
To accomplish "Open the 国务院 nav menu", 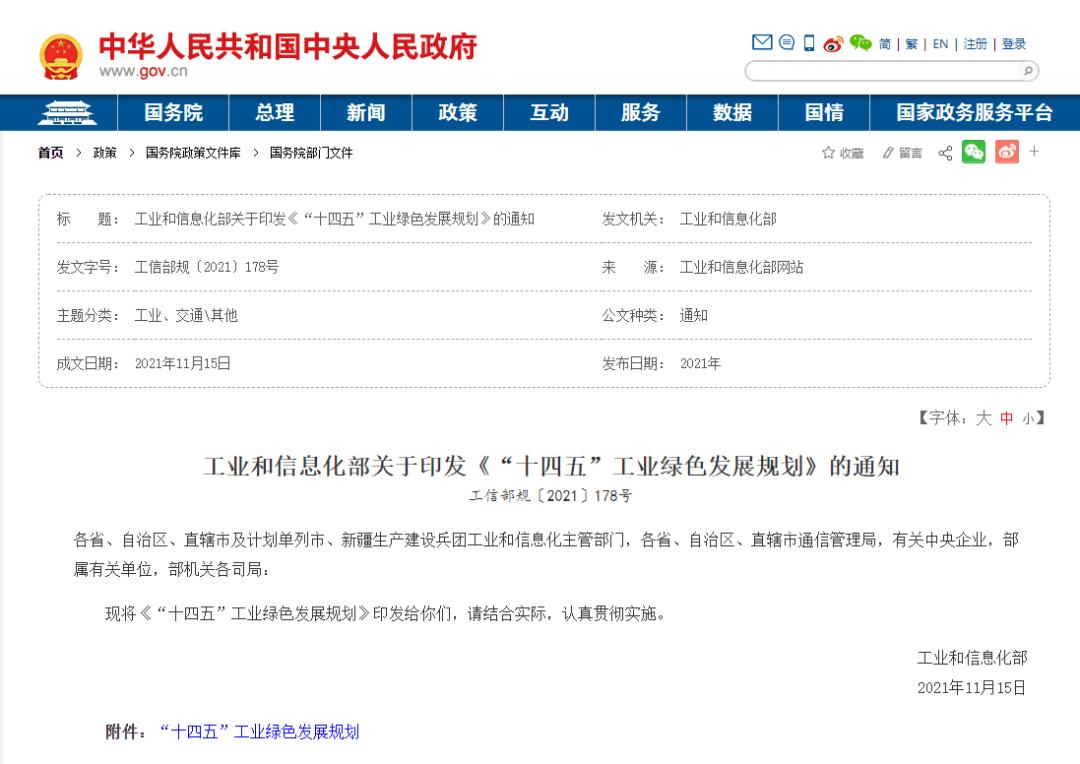I will coord(173,112).
